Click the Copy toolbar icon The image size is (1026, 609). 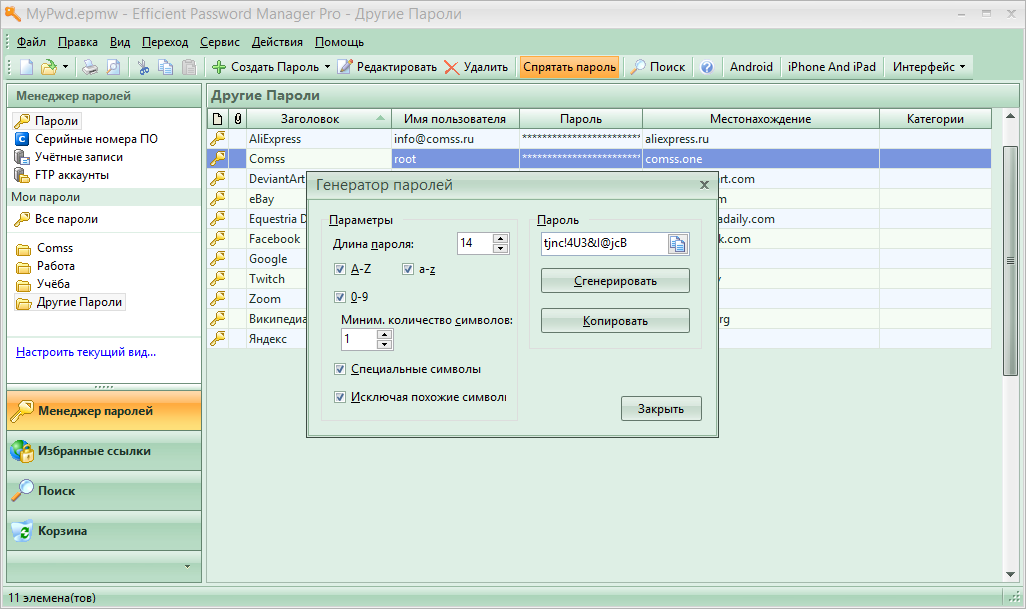[166, 67]
